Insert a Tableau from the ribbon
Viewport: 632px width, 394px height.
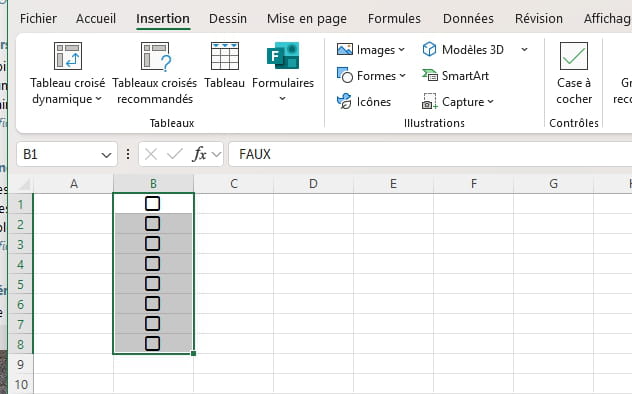tap(225, 65)
